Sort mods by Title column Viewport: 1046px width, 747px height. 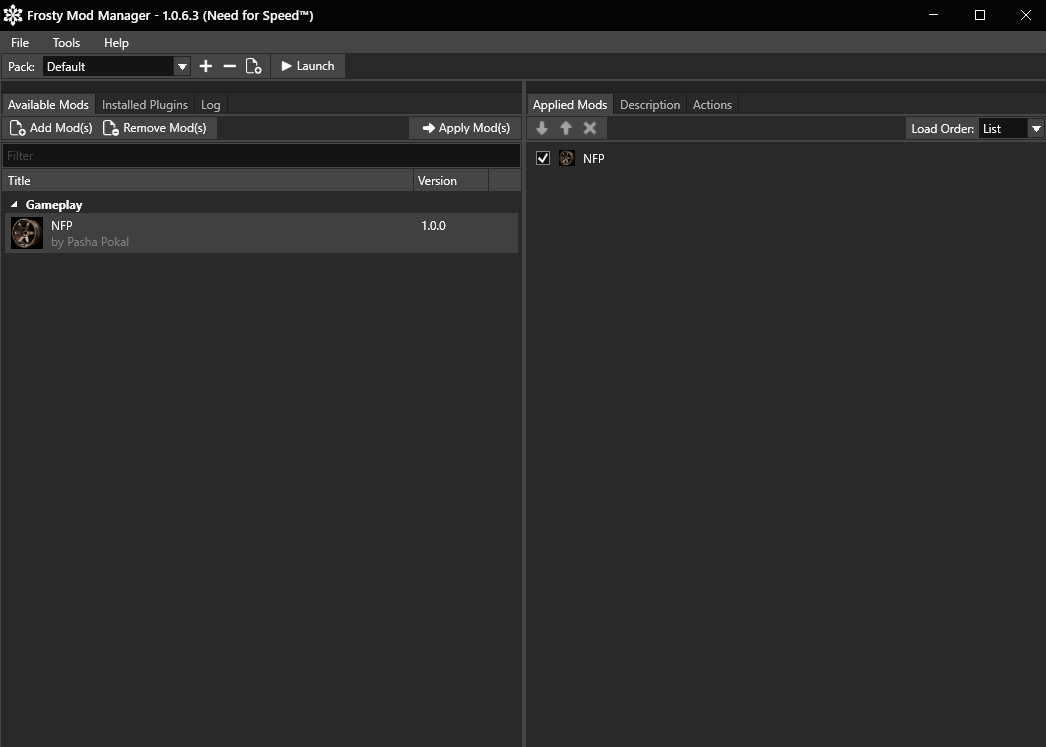tap(207, 181)
